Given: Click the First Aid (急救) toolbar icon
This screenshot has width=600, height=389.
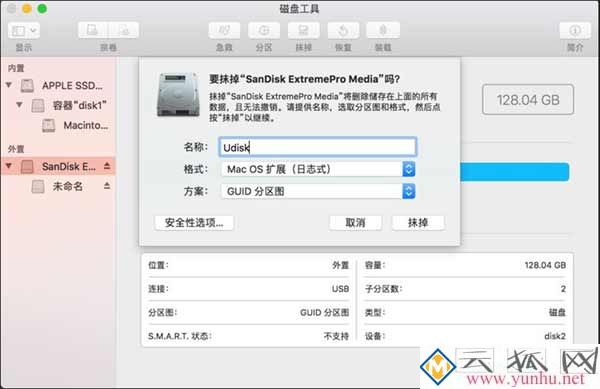Looking at the screenshot, I should (224, 31).
